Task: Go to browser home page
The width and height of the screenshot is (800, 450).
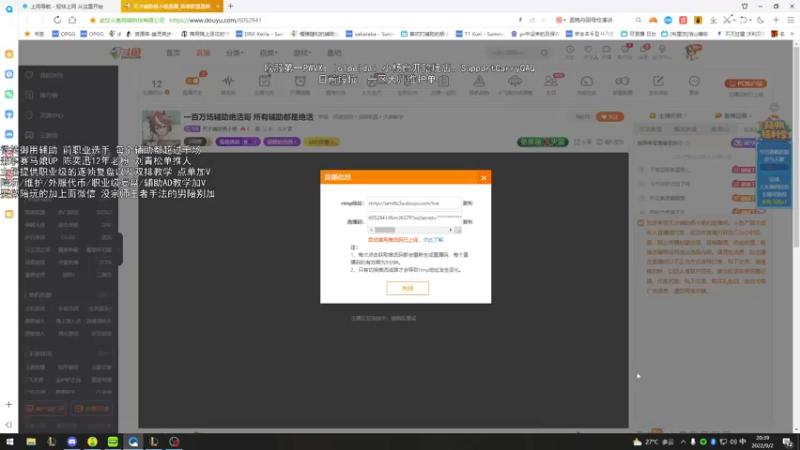Action: click(x=72, y=20)
